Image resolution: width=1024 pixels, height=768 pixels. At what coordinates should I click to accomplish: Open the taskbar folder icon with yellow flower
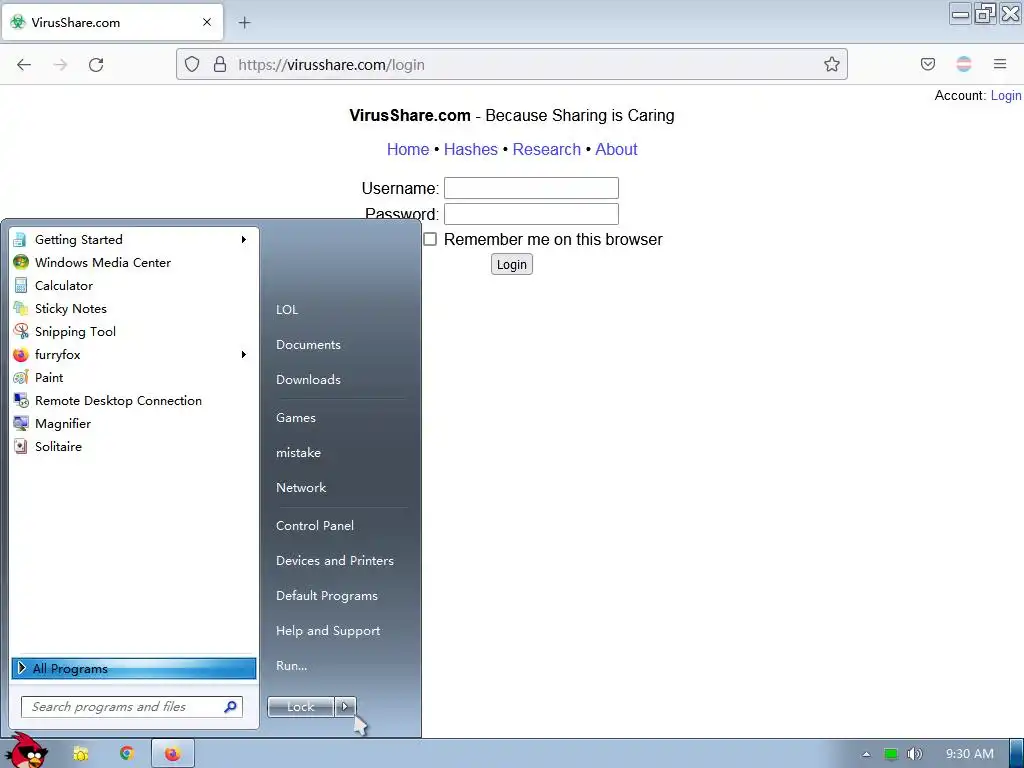(81, 754)
